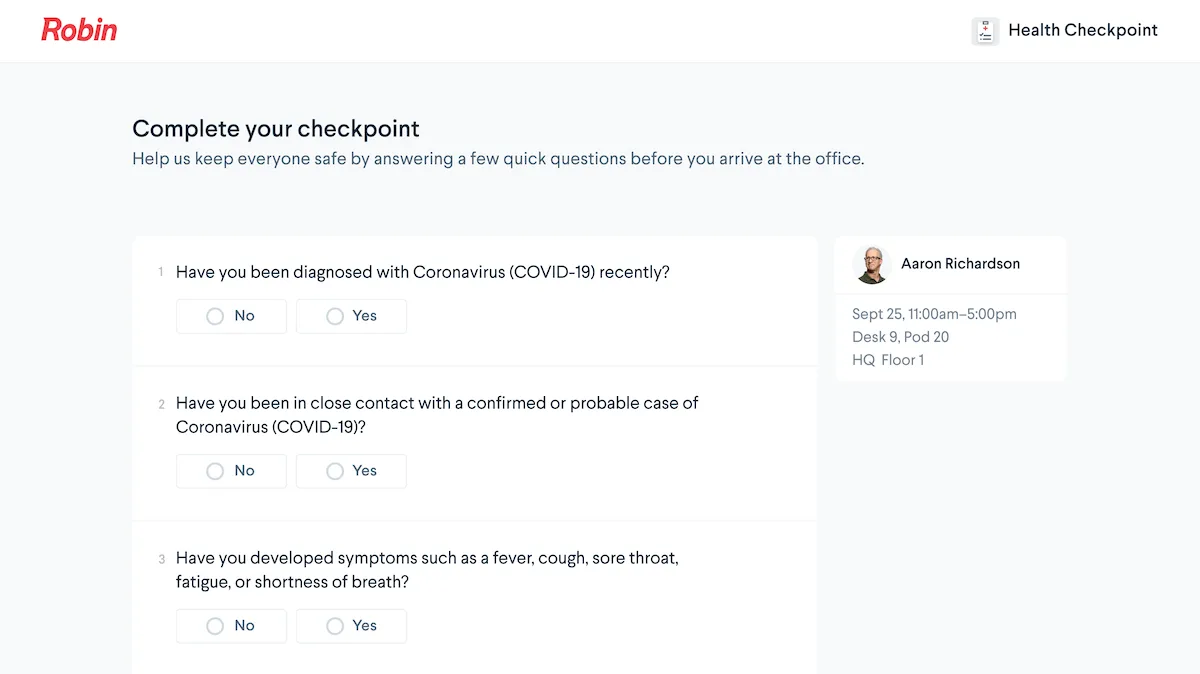Click the Complete your checkpoint heading
The image size is (1200, 674).
(276, 129)
